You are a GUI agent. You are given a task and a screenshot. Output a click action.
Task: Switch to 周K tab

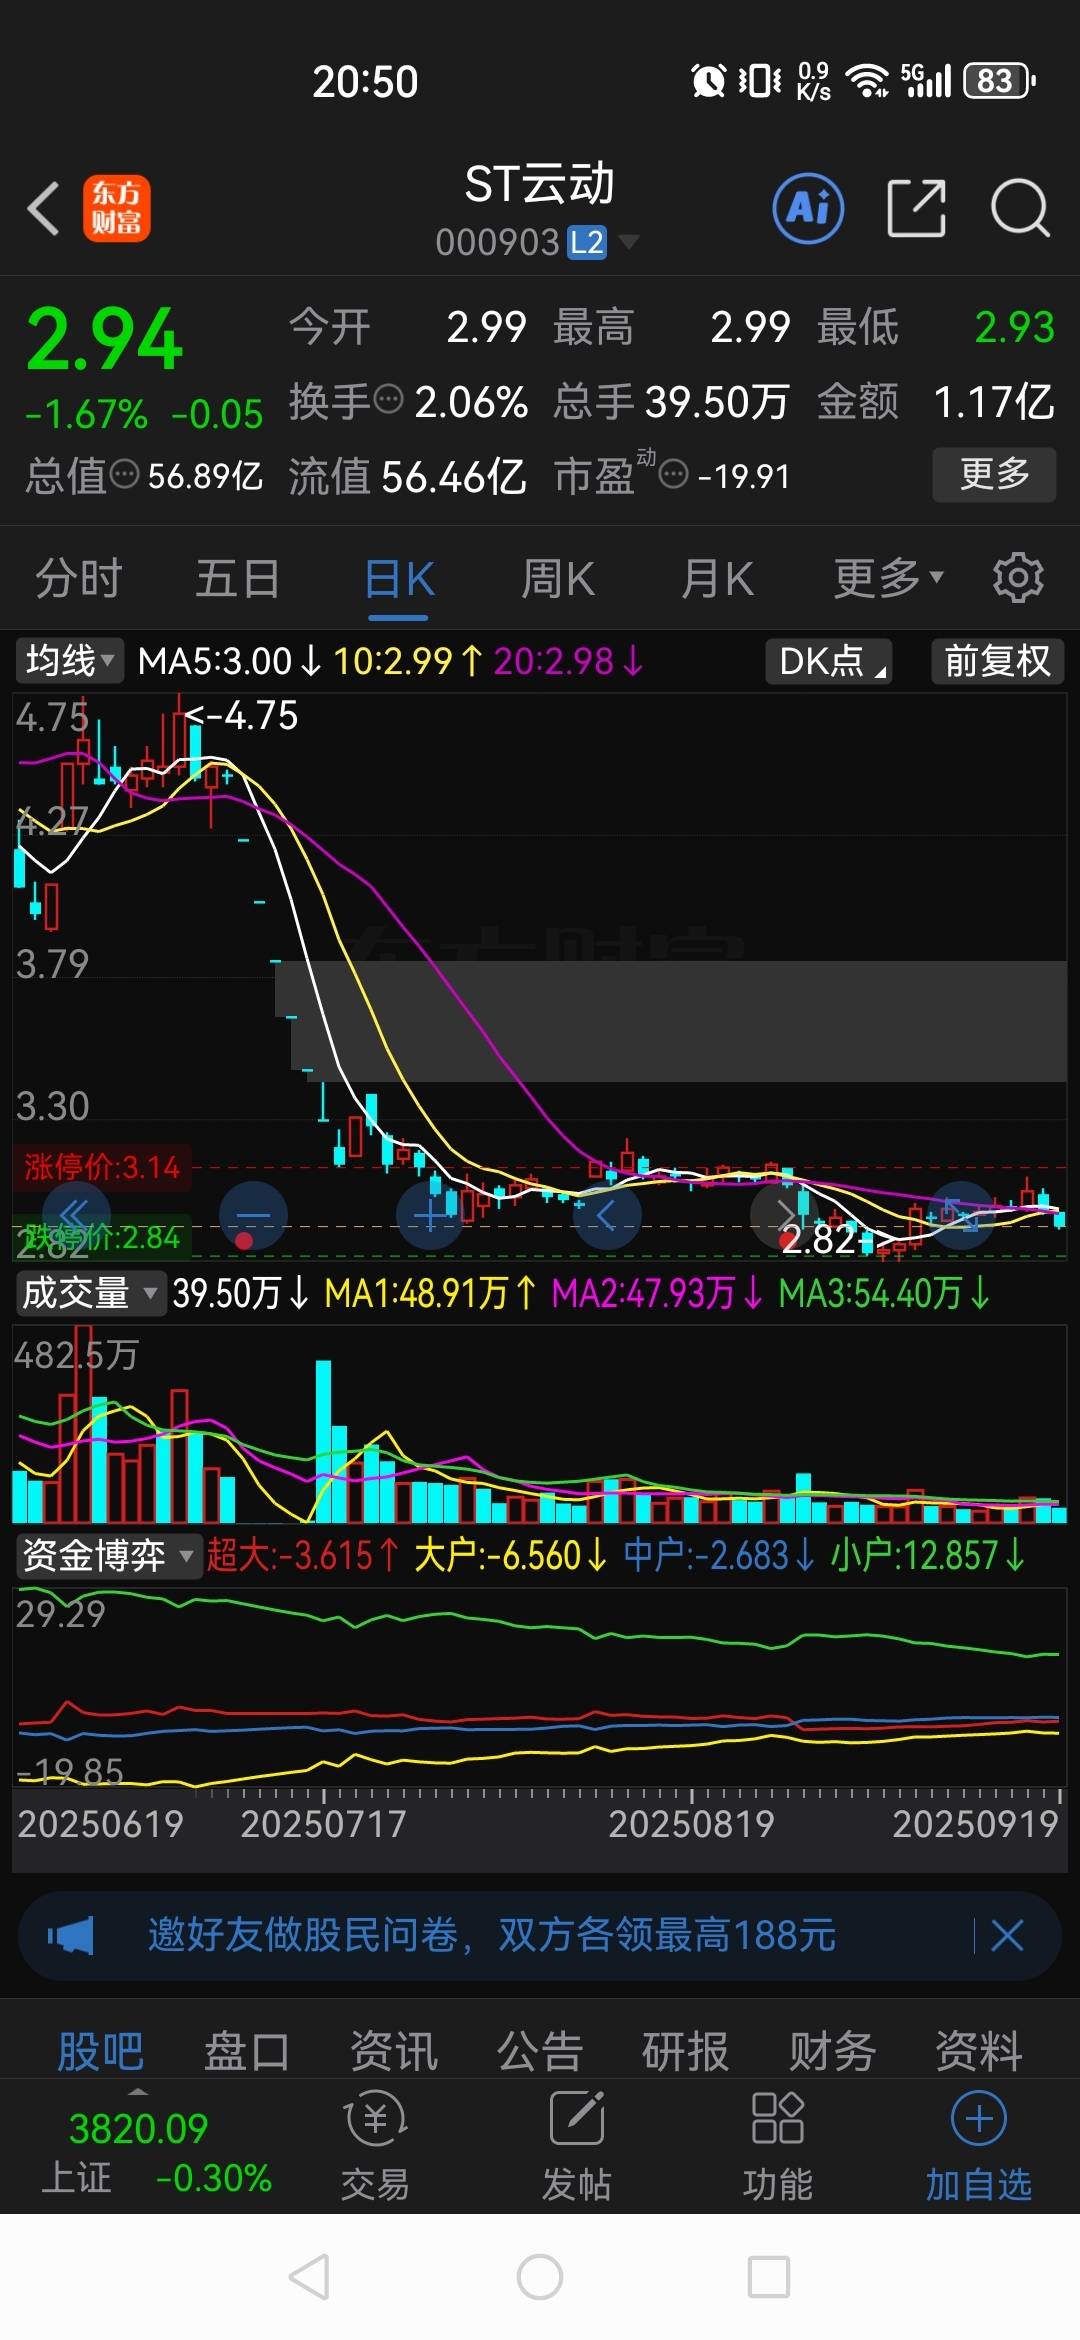click(x=558, y=577)
